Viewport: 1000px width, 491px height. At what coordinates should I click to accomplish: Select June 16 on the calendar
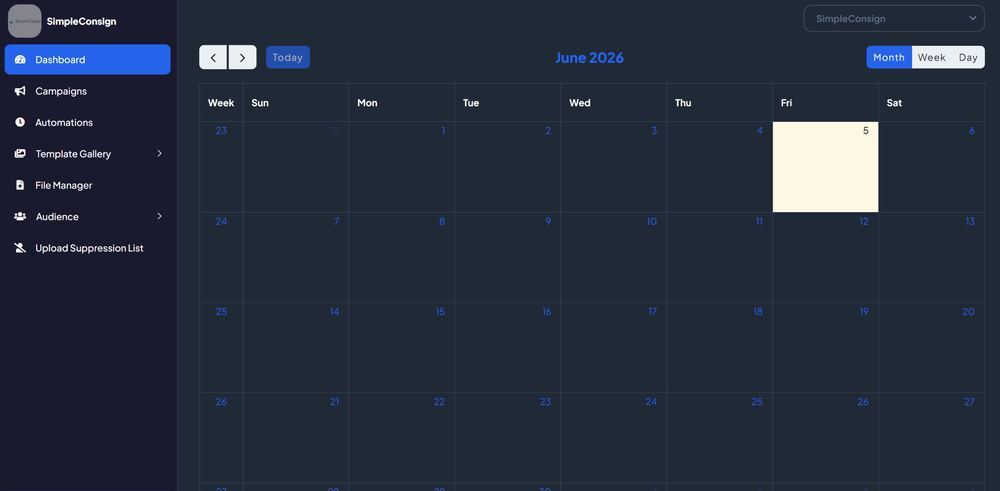[x=508, y=348]
